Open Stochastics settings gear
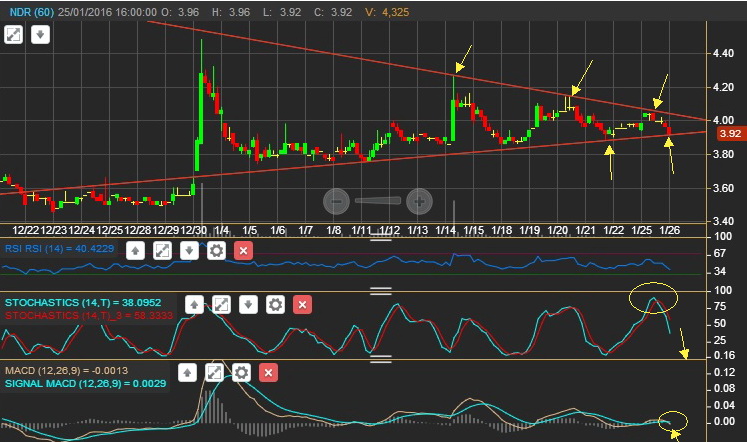This screenshot has width=747, height=442. pyautogui.click(x=275, y=305)
